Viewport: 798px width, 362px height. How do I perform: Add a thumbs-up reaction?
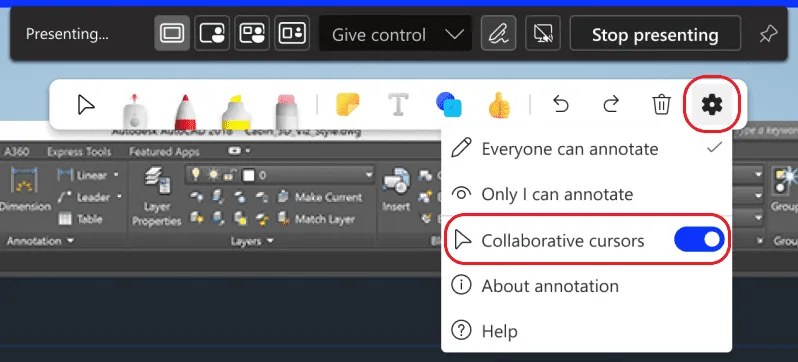click(499, 104)
